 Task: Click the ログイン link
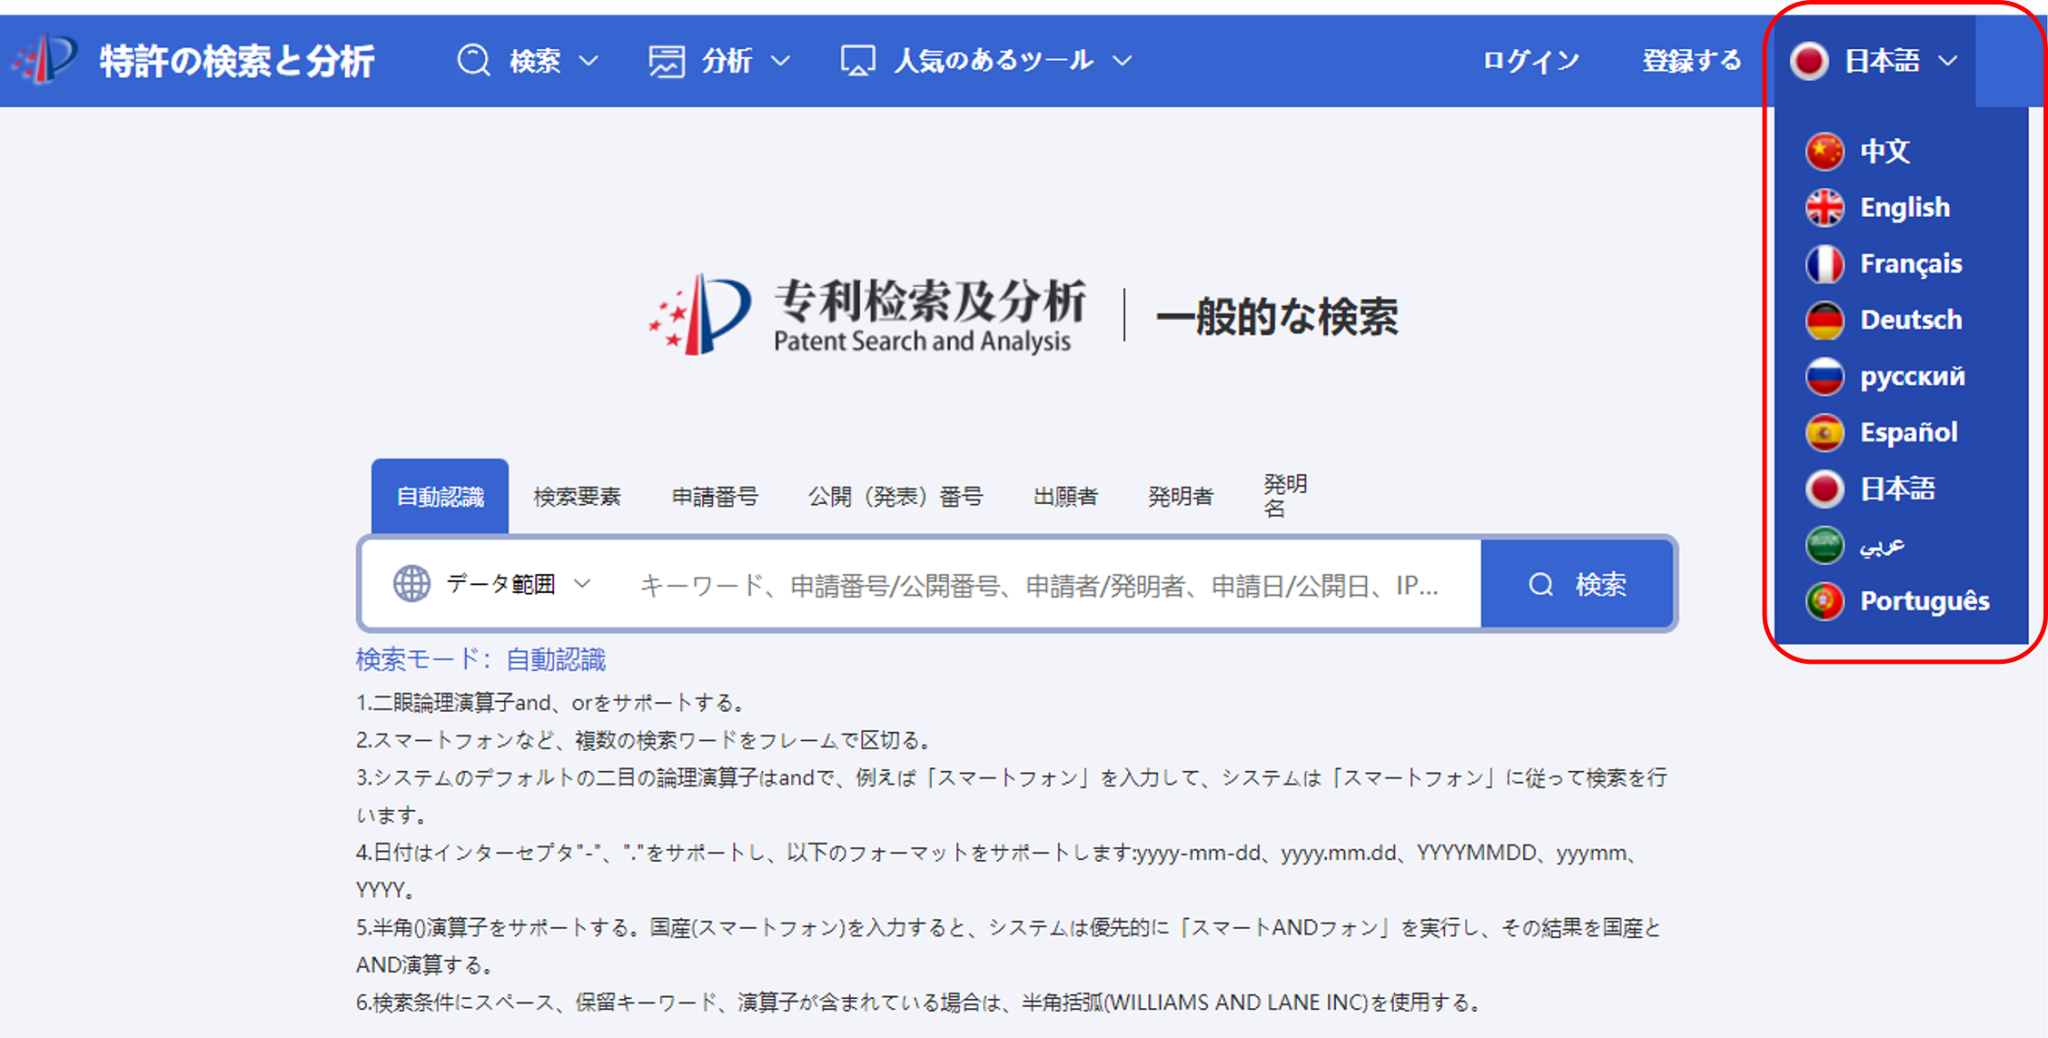point(1529,60)
